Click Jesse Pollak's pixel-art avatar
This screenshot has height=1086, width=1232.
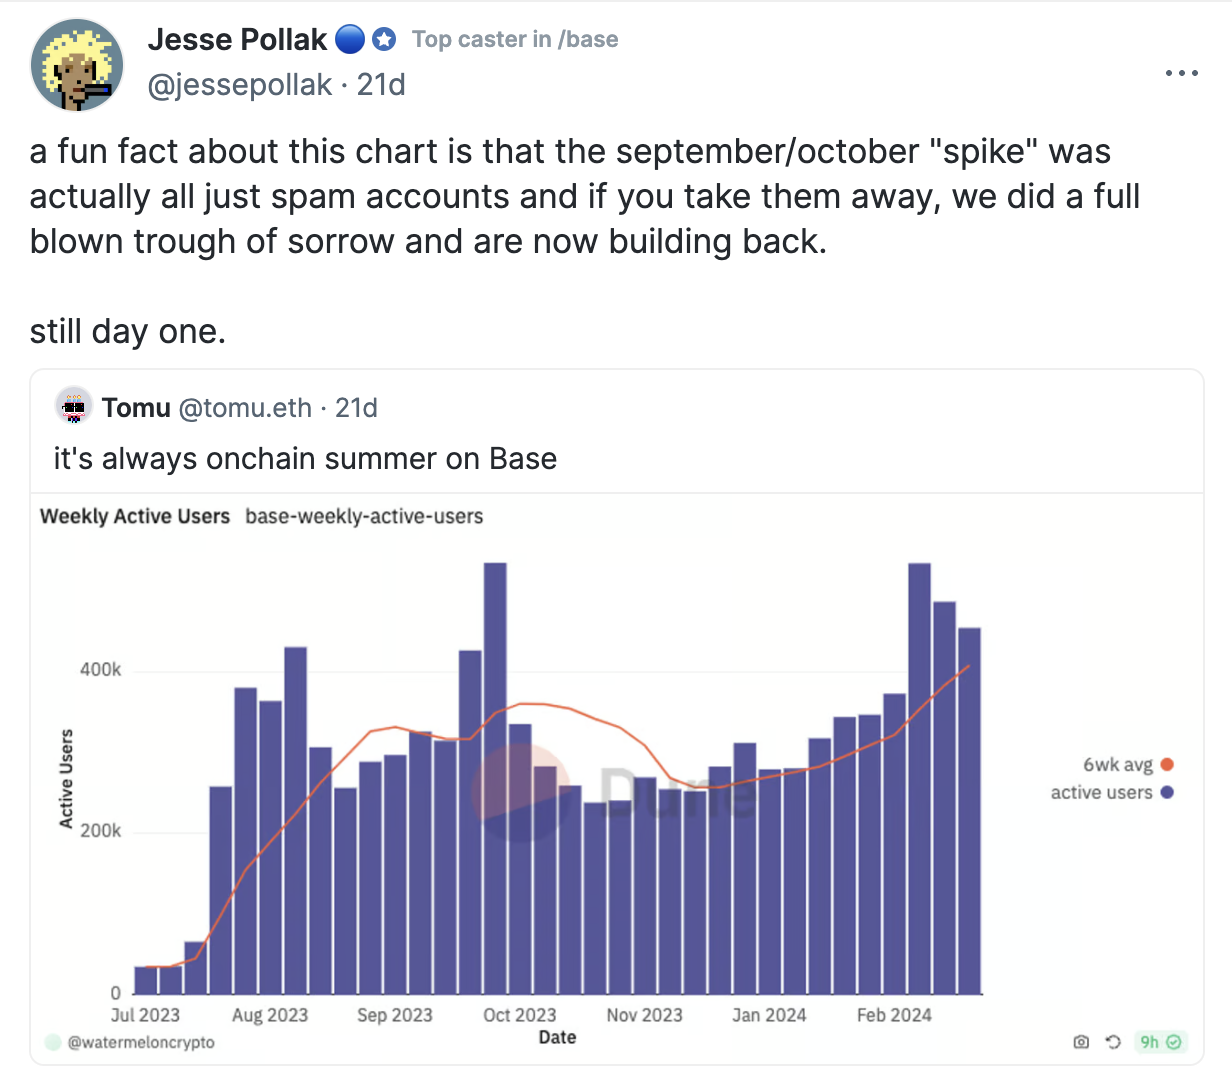point(77,65)
